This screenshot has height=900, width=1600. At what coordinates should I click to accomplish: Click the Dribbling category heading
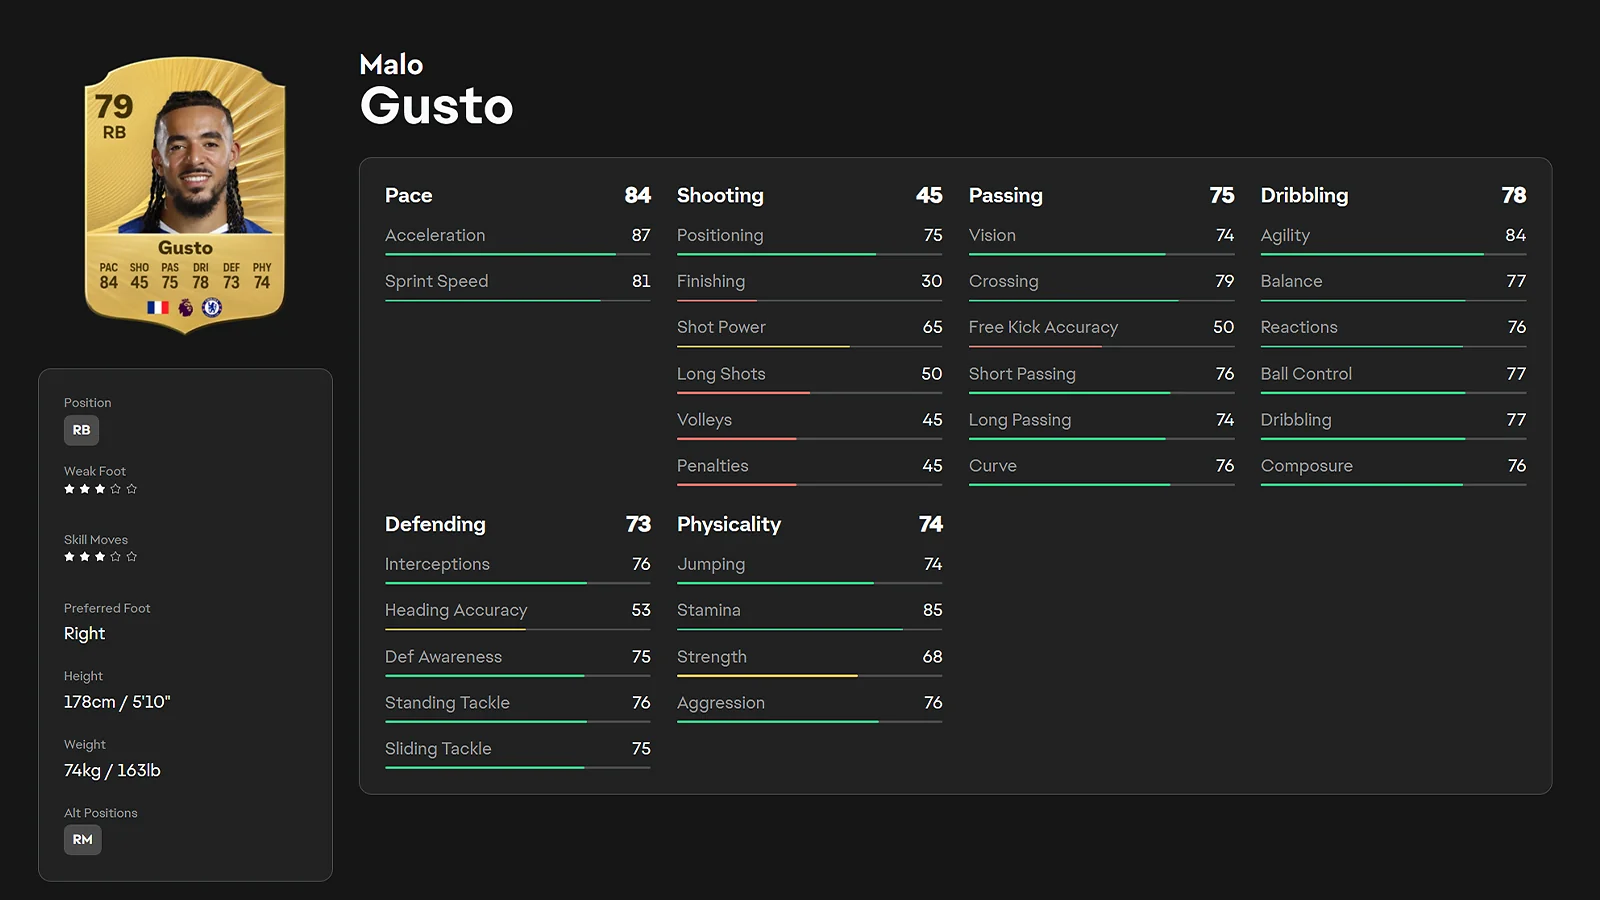coord(1304,196)
